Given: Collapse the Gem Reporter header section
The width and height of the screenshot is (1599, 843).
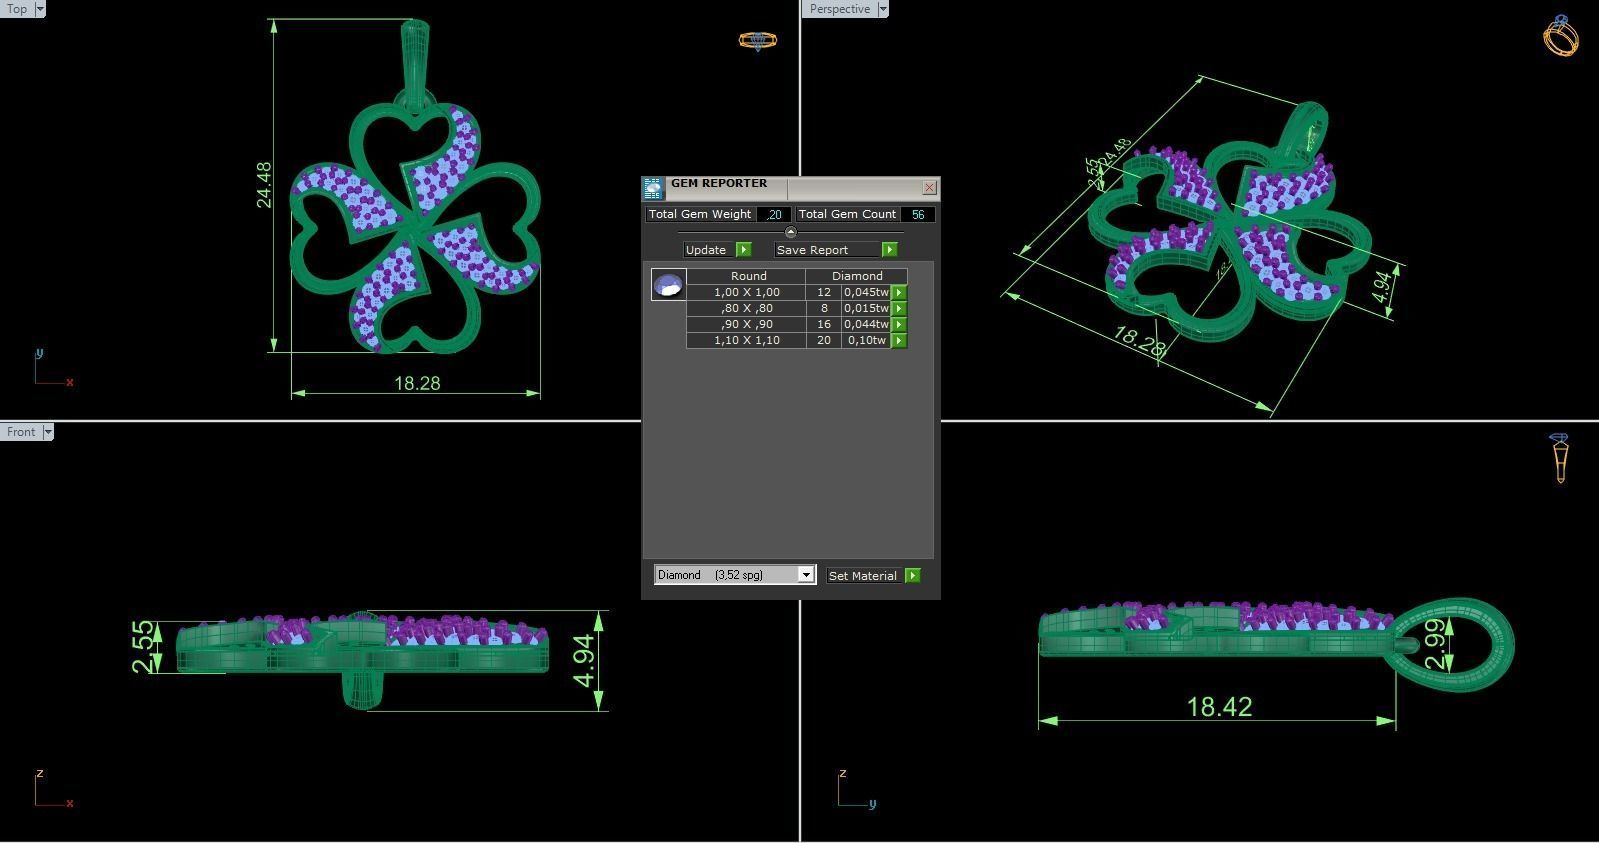Looking at the screenshot, I should (790, 232).
